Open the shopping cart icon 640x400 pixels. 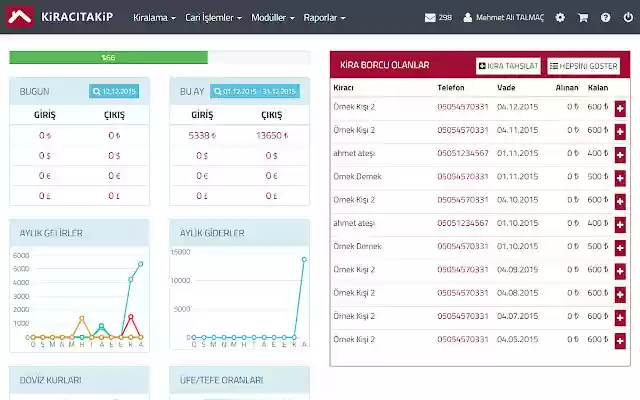point(583,18)
